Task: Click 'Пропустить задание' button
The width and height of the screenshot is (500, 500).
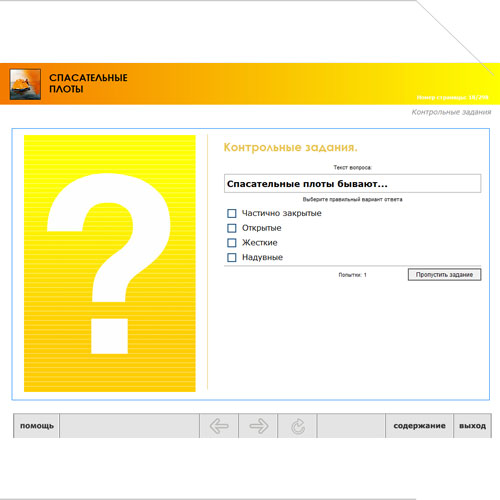Action: (x=444, y=275)
